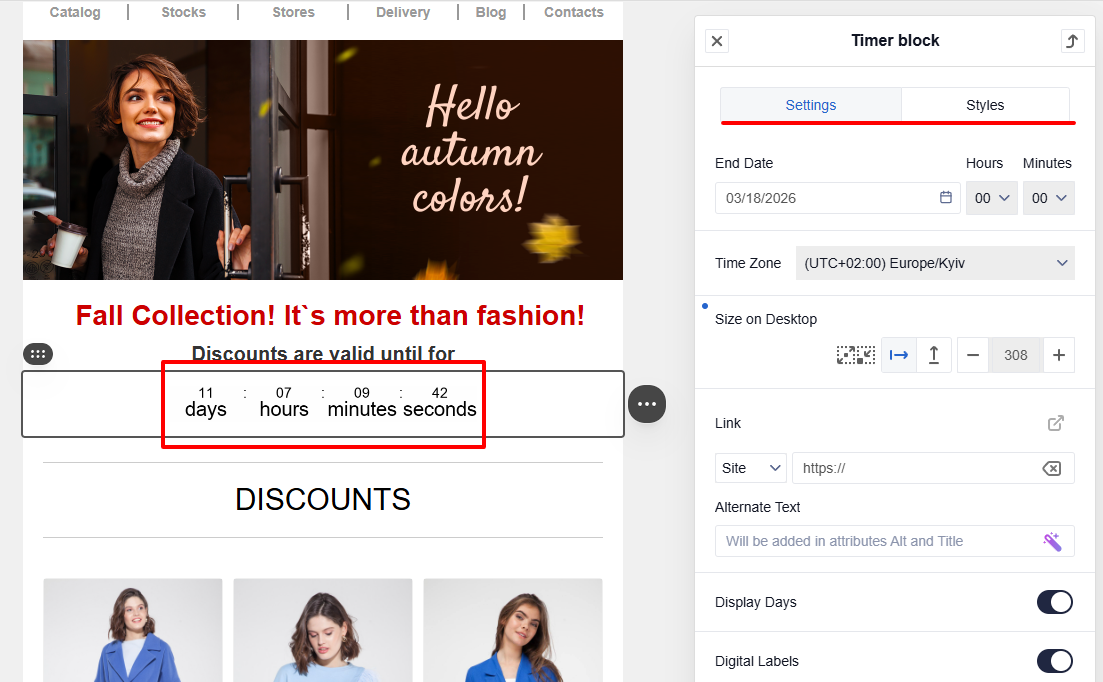Viewport: 1103px width, 682px height.
Task: Open the Delivery menu link
Action: (x=403, y=12)
